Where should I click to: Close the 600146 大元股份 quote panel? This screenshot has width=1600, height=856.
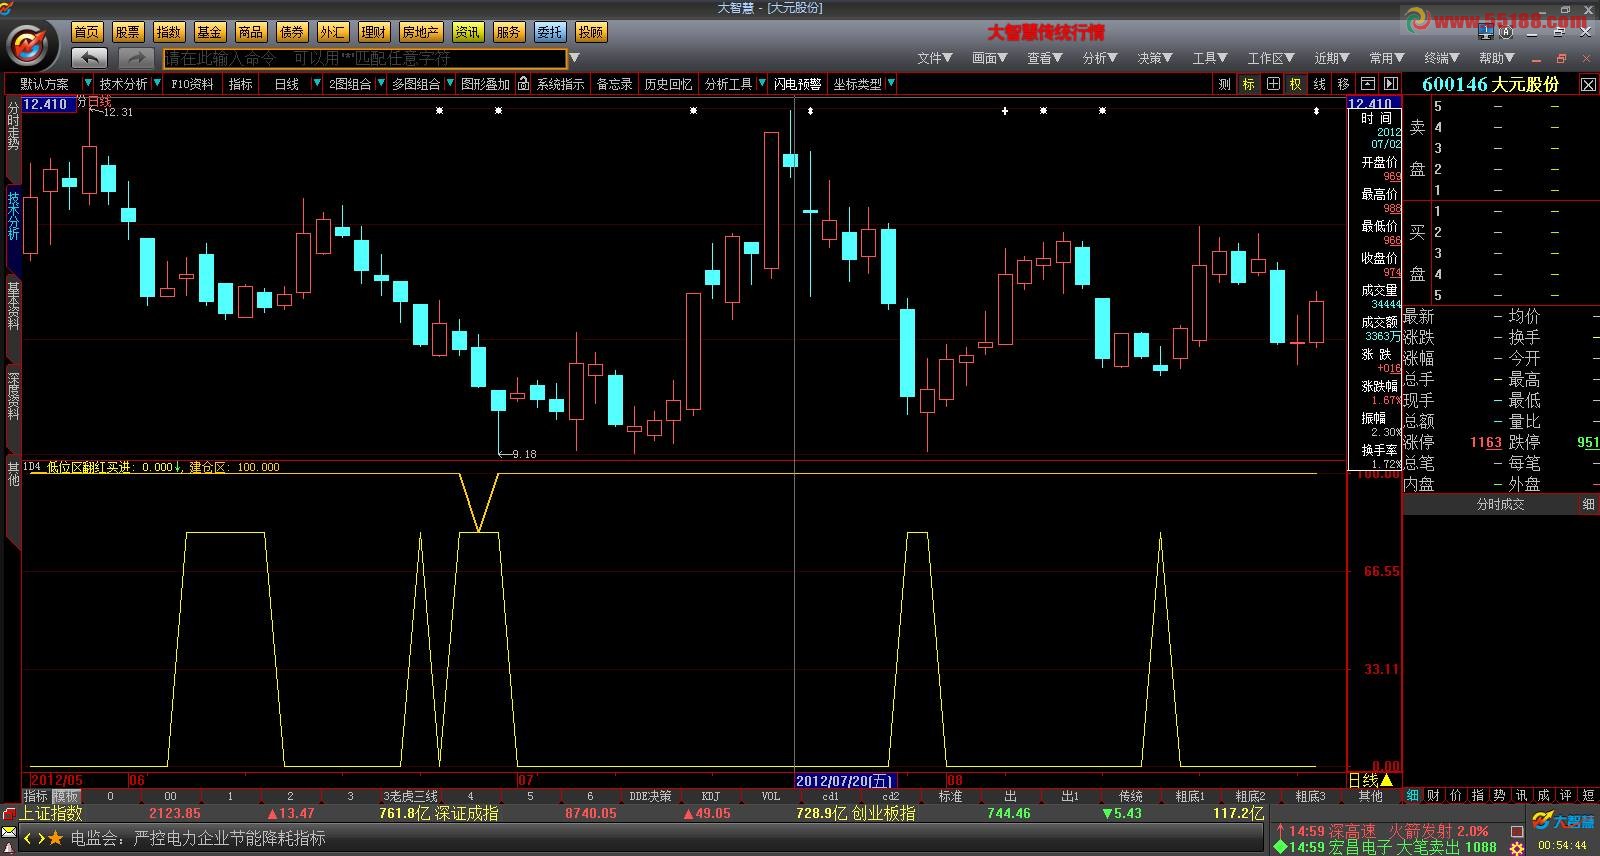click(1588, 85)
